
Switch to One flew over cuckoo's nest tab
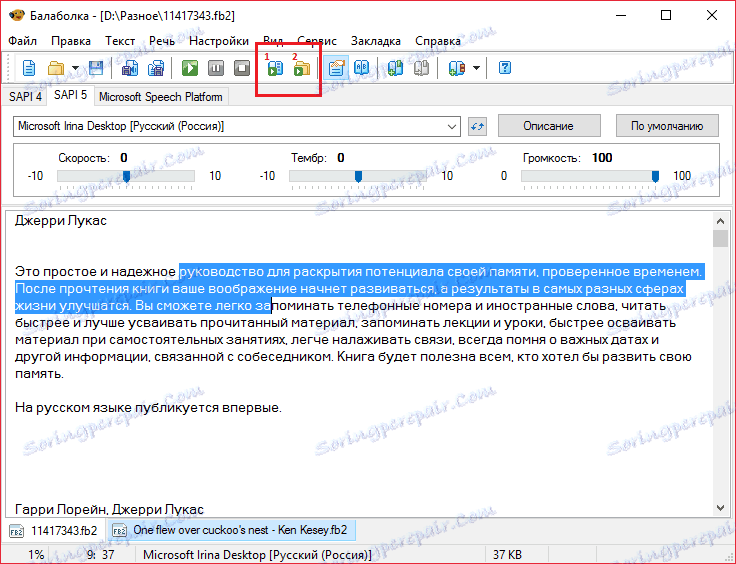tap(231, 530)
